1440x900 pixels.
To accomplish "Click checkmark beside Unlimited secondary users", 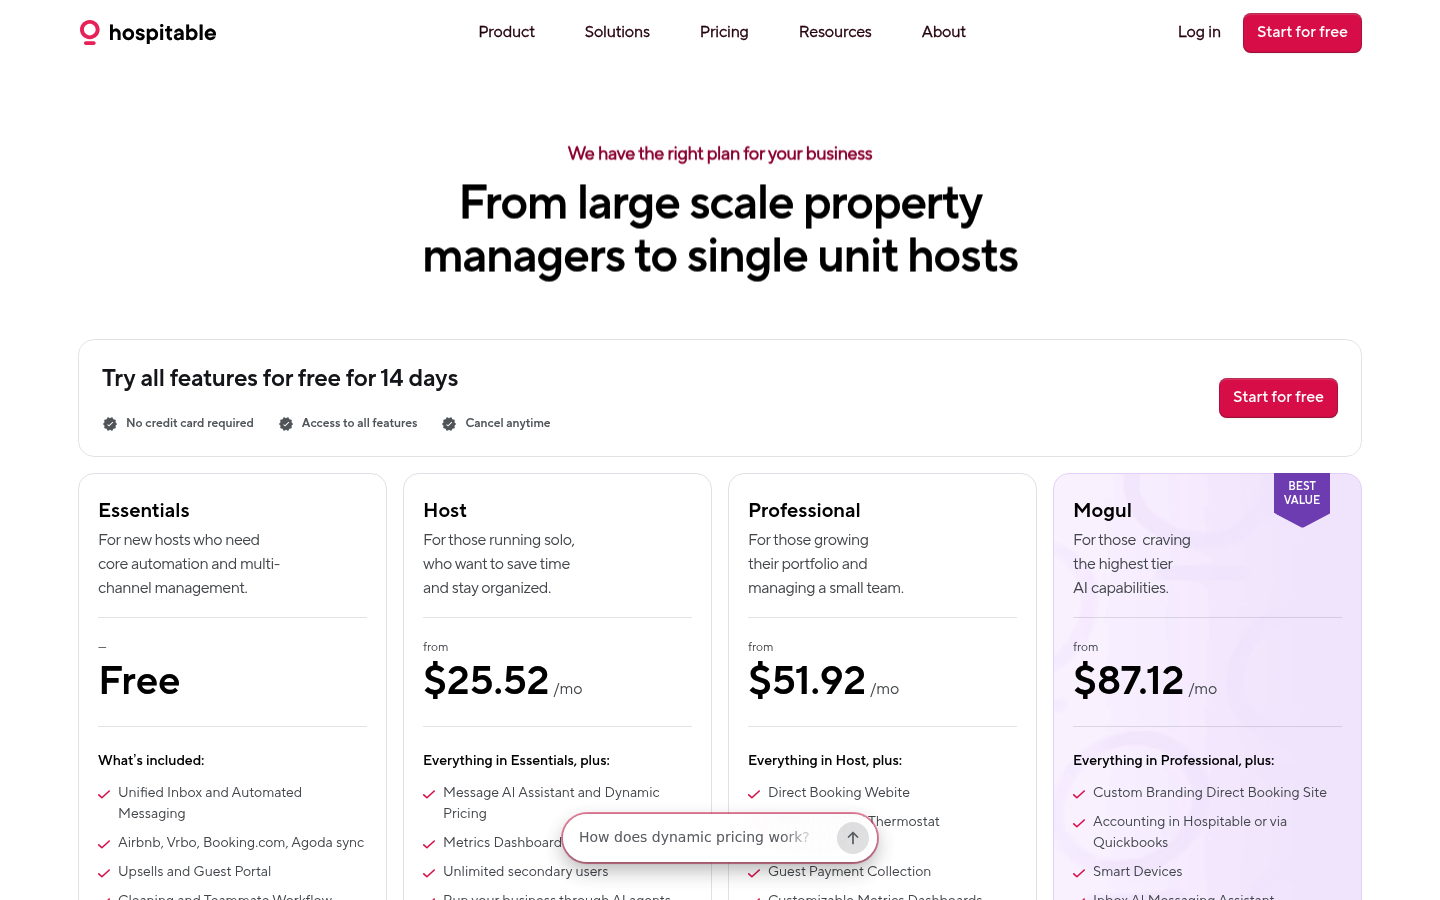I will 429,873.
